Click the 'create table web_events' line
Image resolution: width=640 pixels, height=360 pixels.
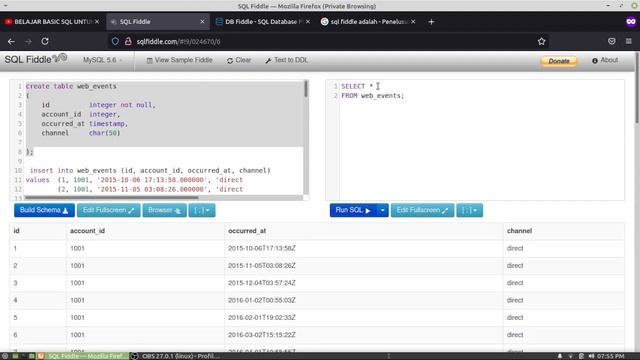click(71, 86)
